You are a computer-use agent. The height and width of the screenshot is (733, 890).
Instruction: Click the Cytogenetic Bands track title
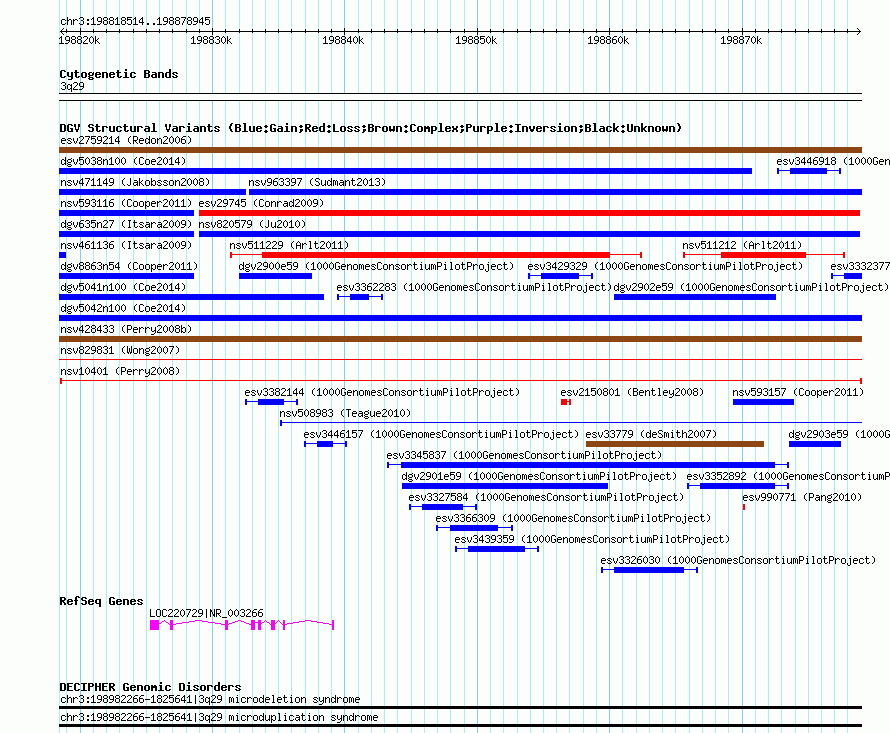coord(119,74)
